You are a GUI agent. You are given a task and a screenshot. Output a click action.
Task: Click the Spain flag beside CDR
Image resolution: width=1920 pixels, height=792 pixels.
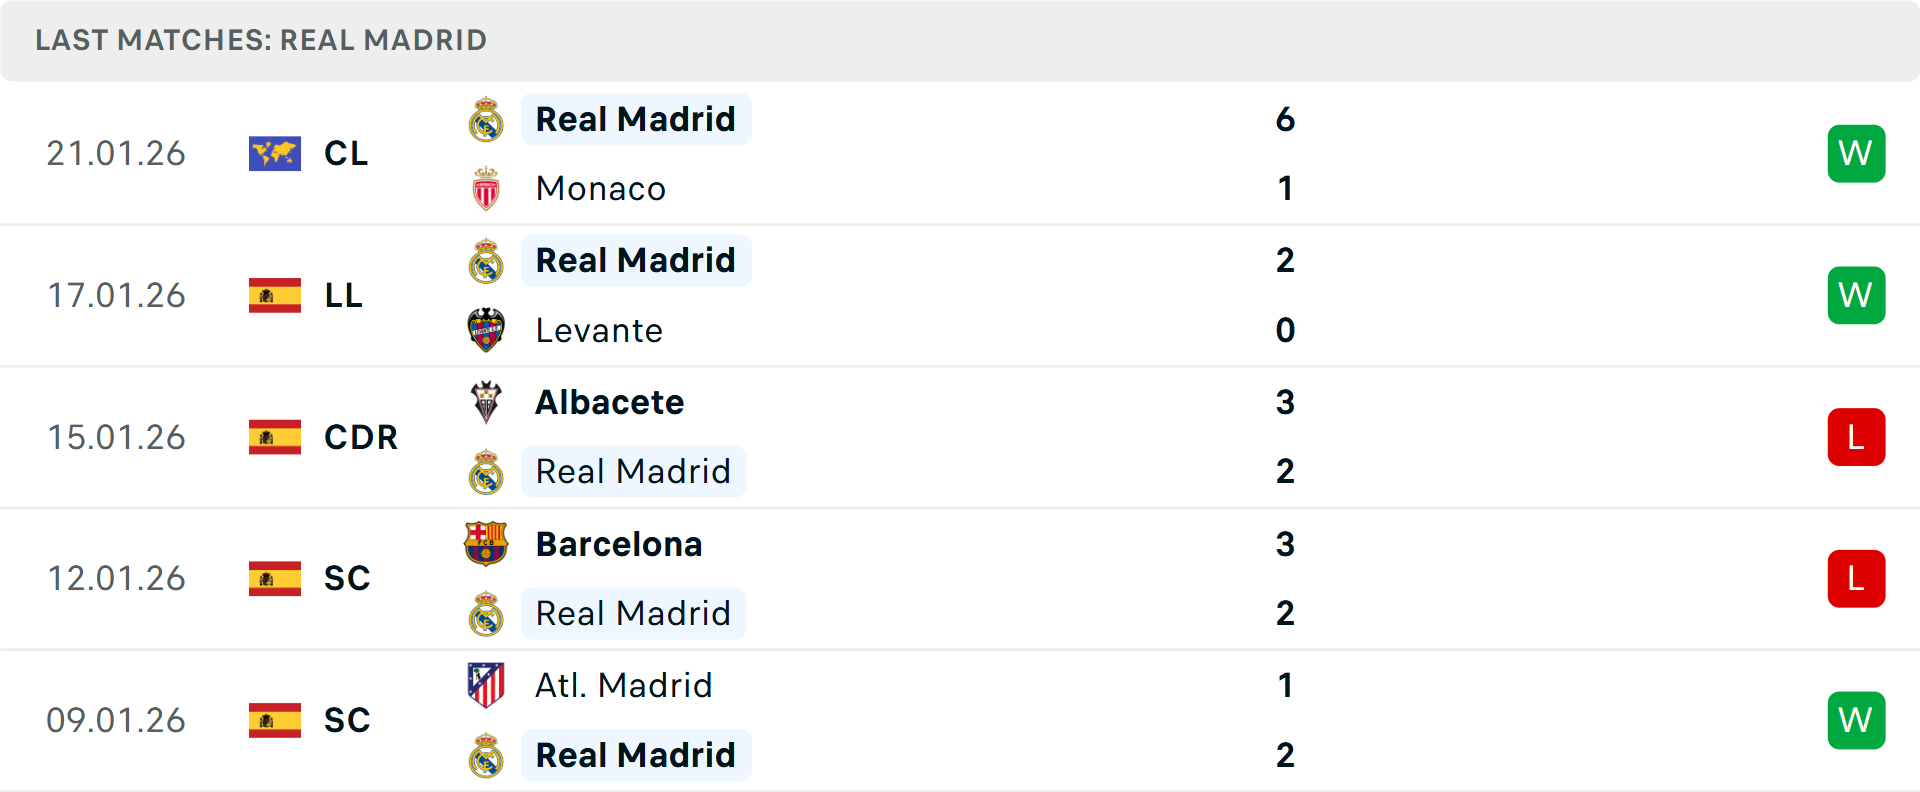coord(275,437)
